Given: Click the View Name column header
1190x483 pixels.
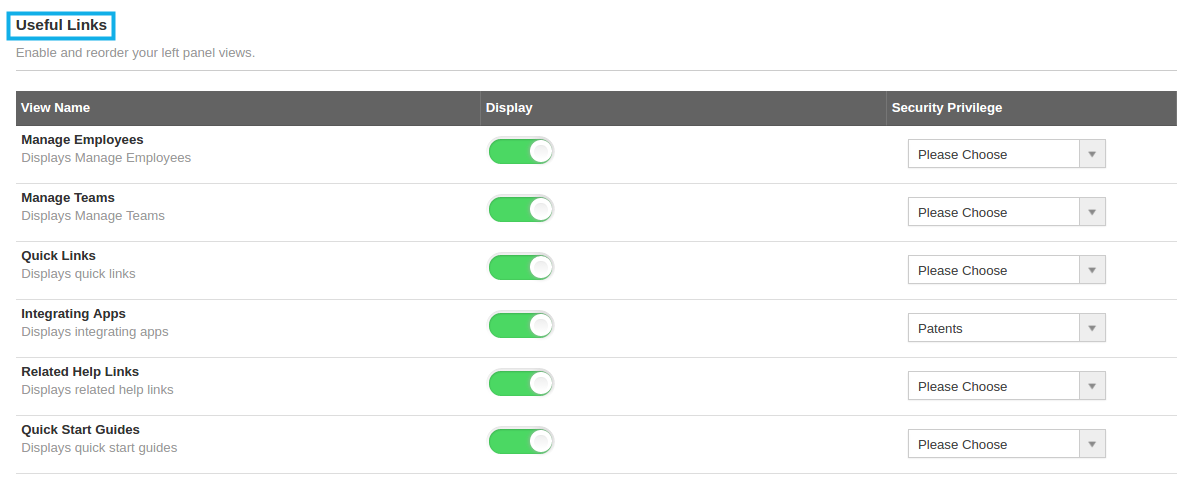Looking at the screenshot, I should [x=55, y=108].
